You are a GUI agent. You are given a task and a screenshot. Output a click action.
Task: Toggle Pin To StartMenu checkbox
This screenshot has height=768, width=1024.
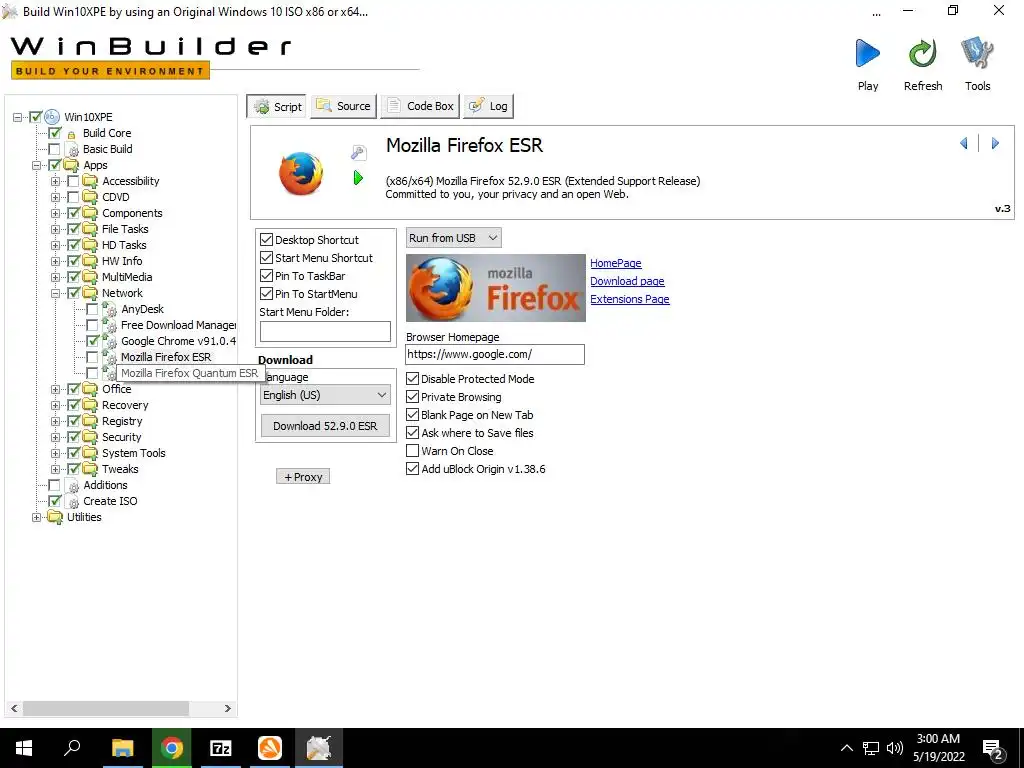pyautogui.click(x=266, y=294)
